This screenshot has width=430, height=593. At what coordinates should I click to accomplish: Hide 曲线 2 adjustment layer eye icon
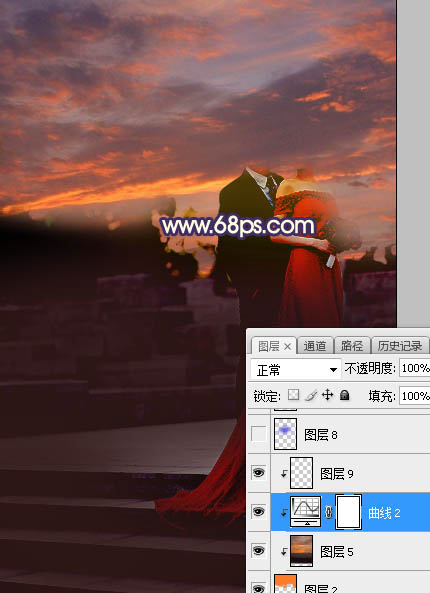pyautogui.click(x=259, y=512)
